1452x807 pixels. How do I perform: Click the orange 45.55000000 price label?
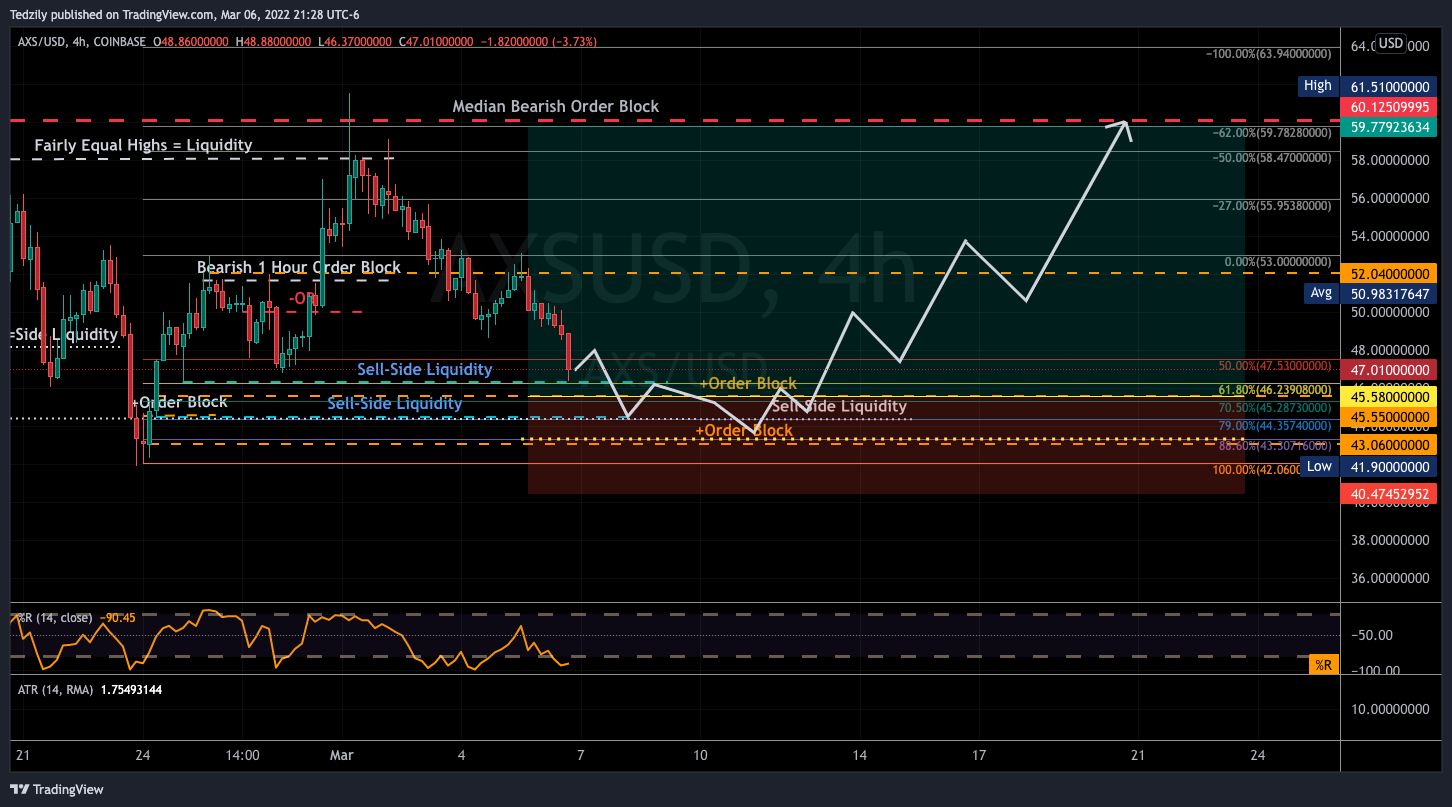click(1390, 417)
